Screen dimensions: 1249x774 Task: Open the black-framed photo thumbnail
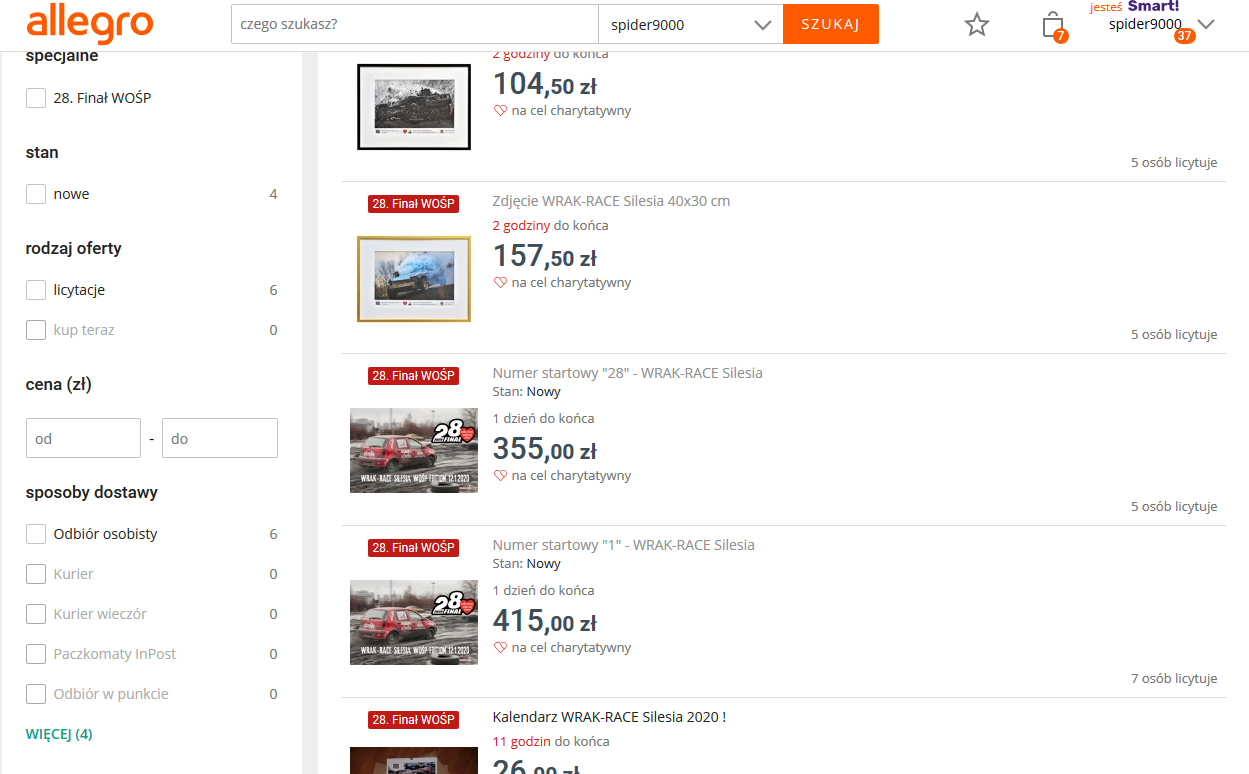[414, 107]
